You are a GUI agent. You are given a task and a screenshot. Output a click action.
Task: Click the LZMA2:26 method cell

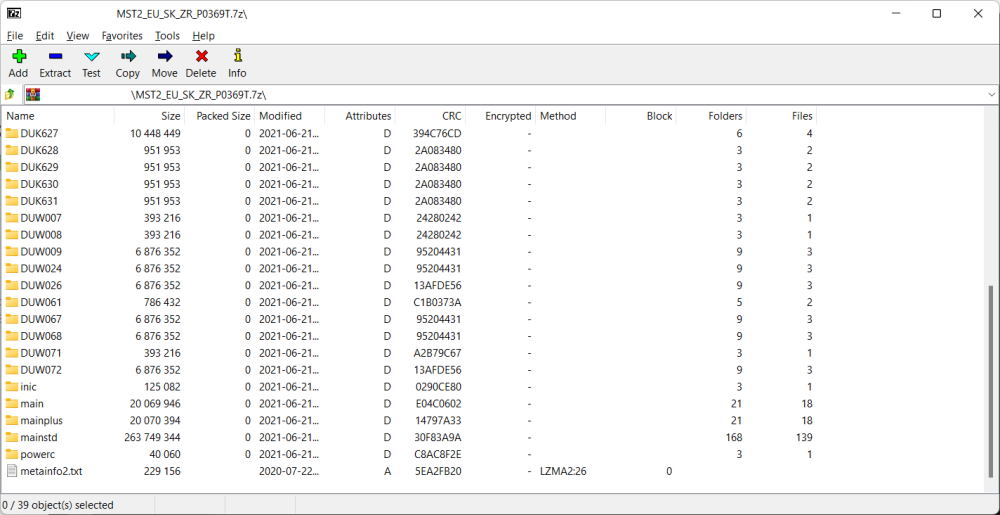click(x=564, y=471)
